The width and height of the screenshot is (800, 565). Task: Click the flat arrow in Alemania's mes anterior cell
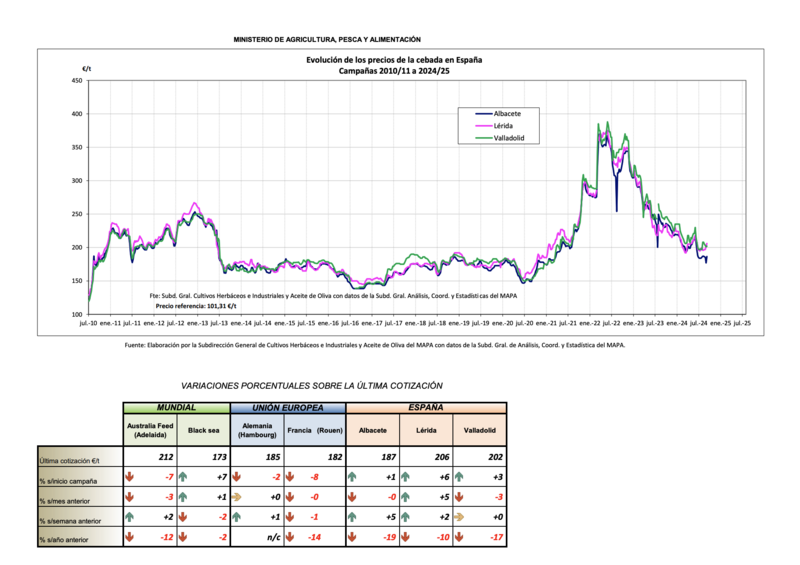[238, 498]
